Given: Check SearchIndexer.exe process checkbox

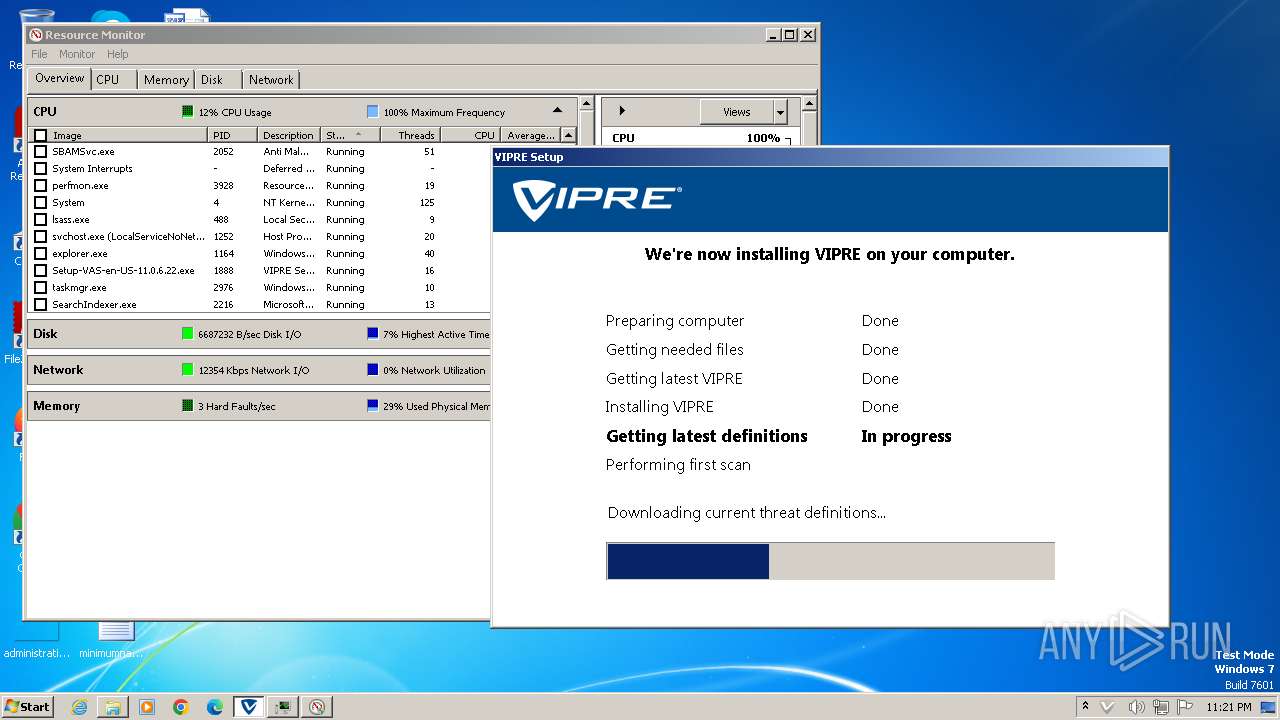Looking at the screenshot, I should (x=40, y=305).
